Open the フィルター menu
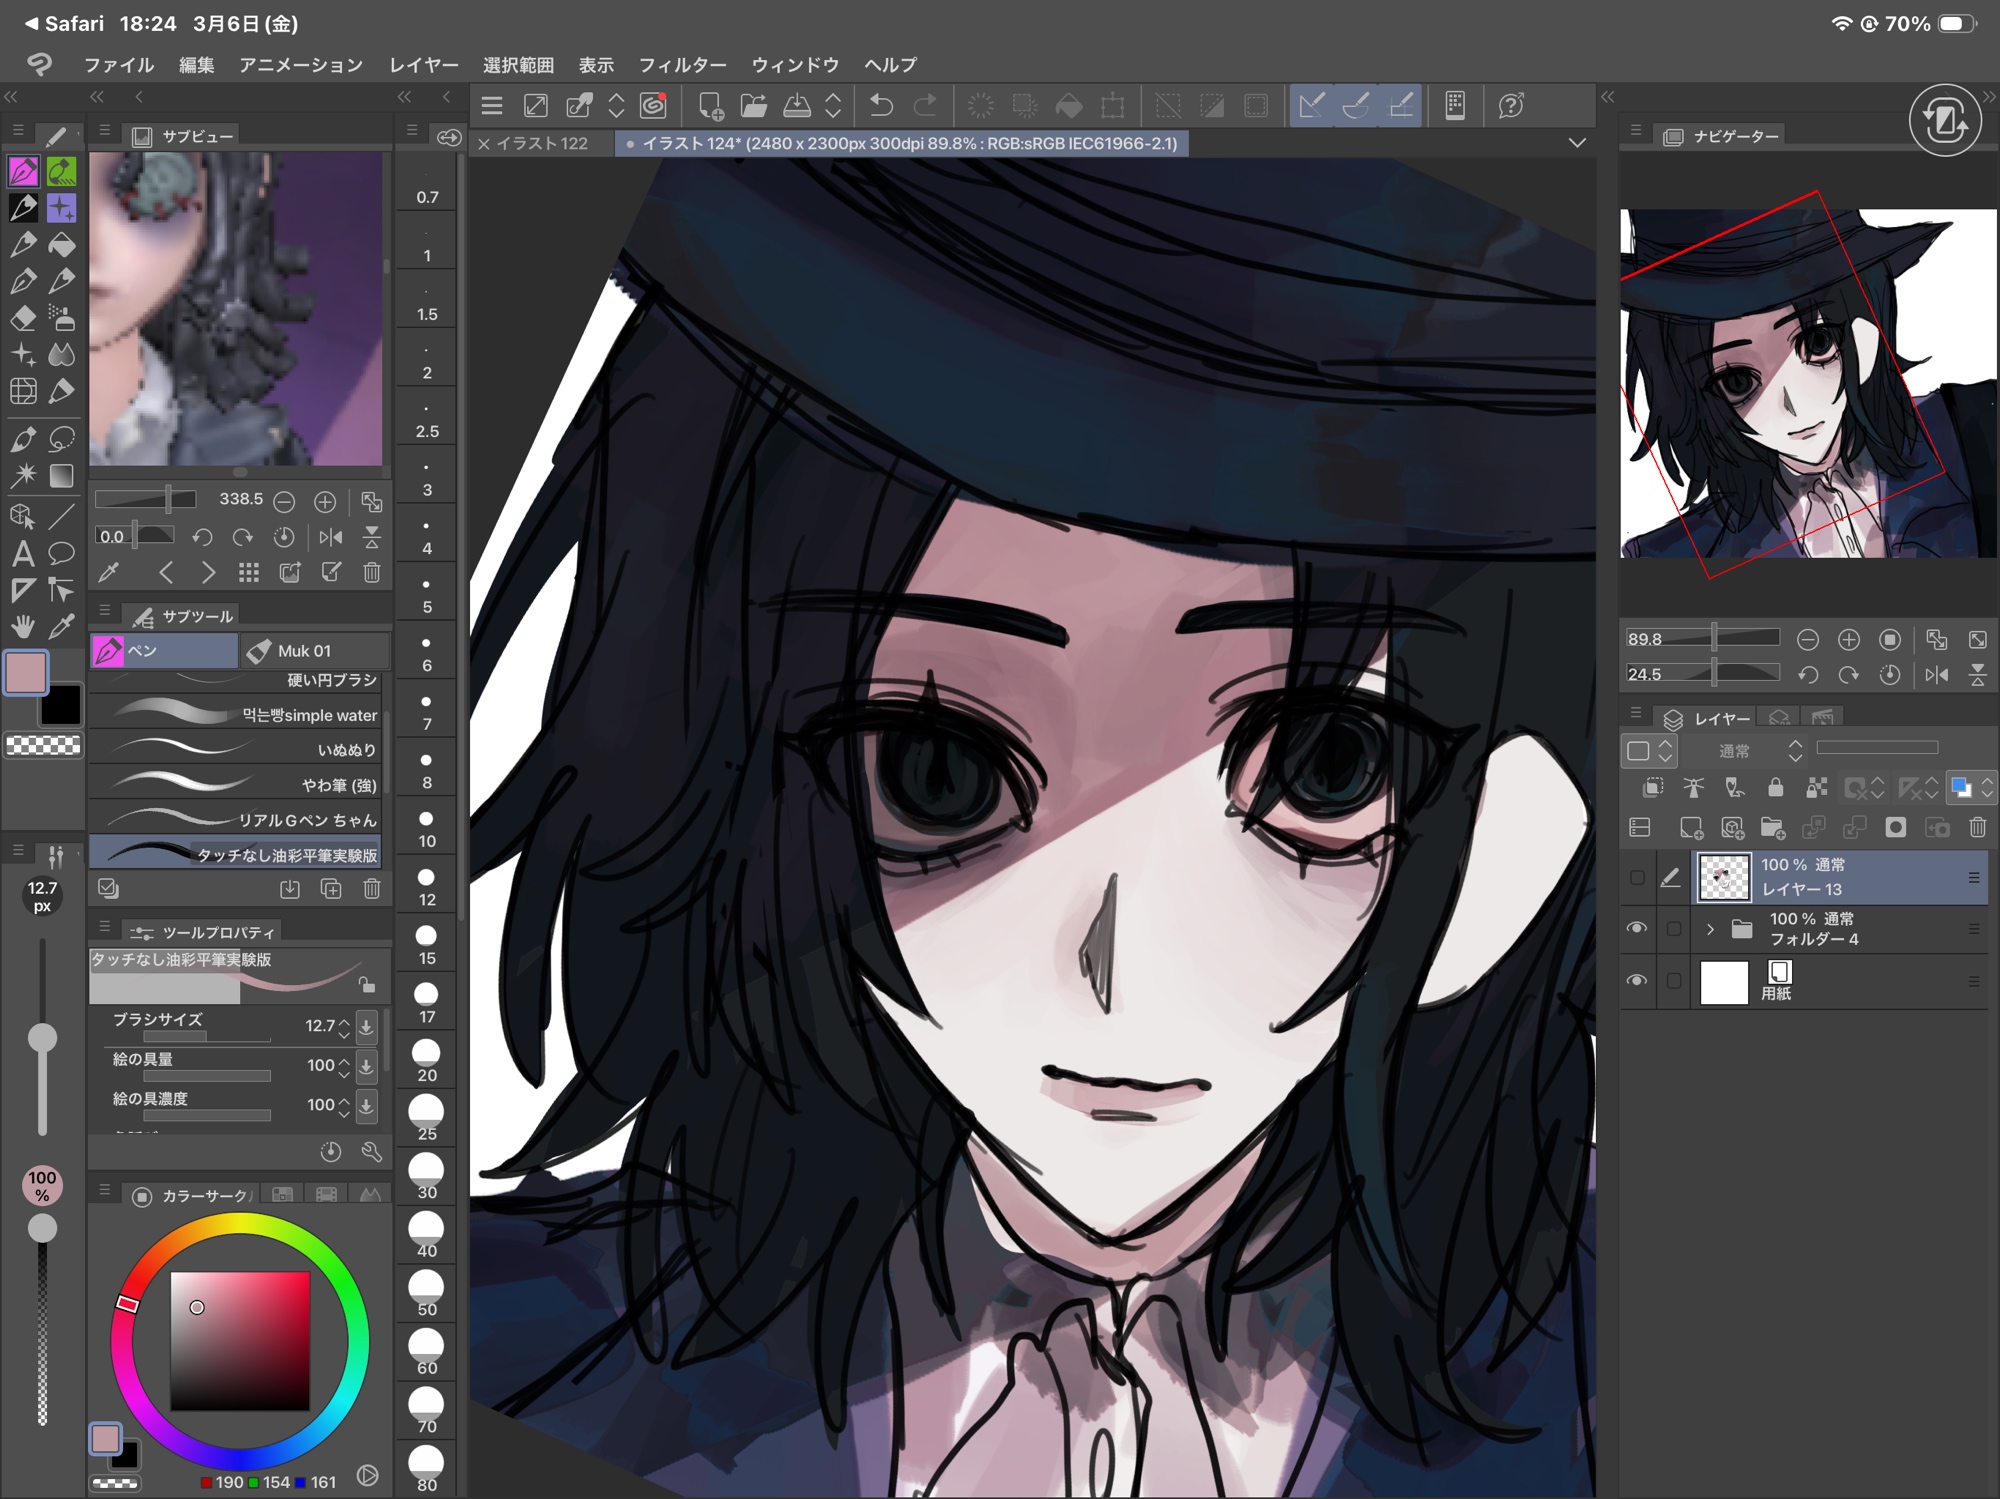 point(682,65)
